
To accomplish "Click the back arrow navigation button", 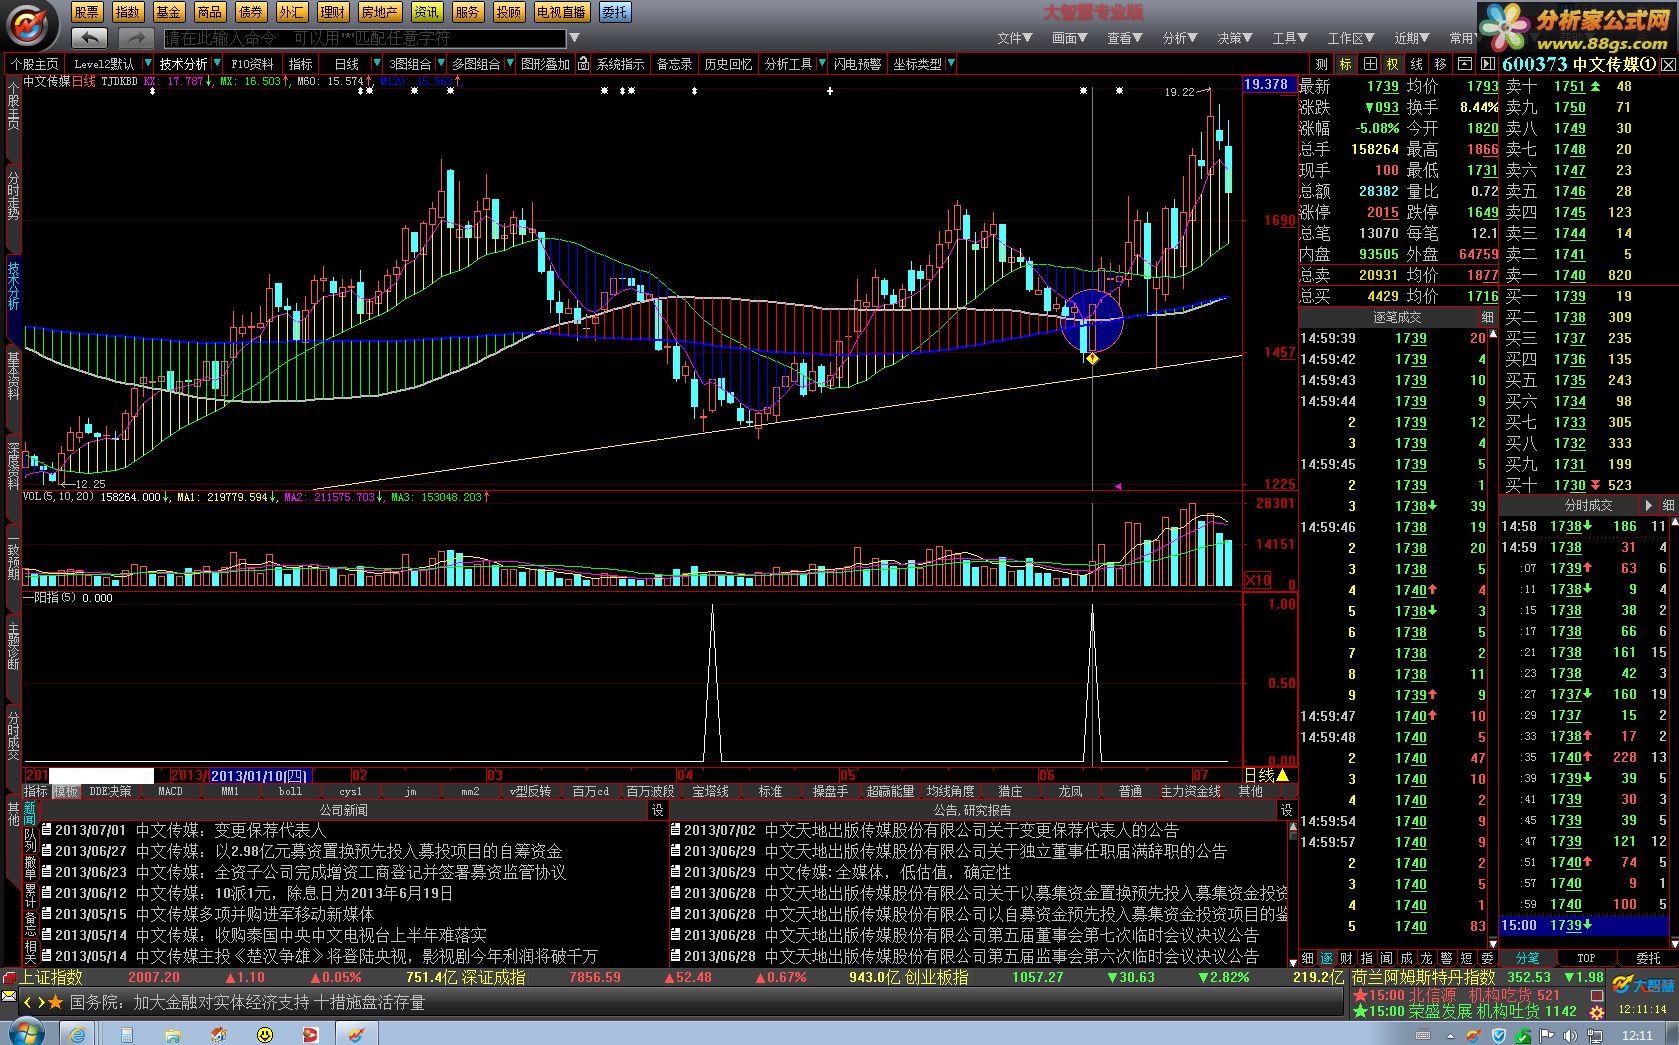I will pos(90,38).
